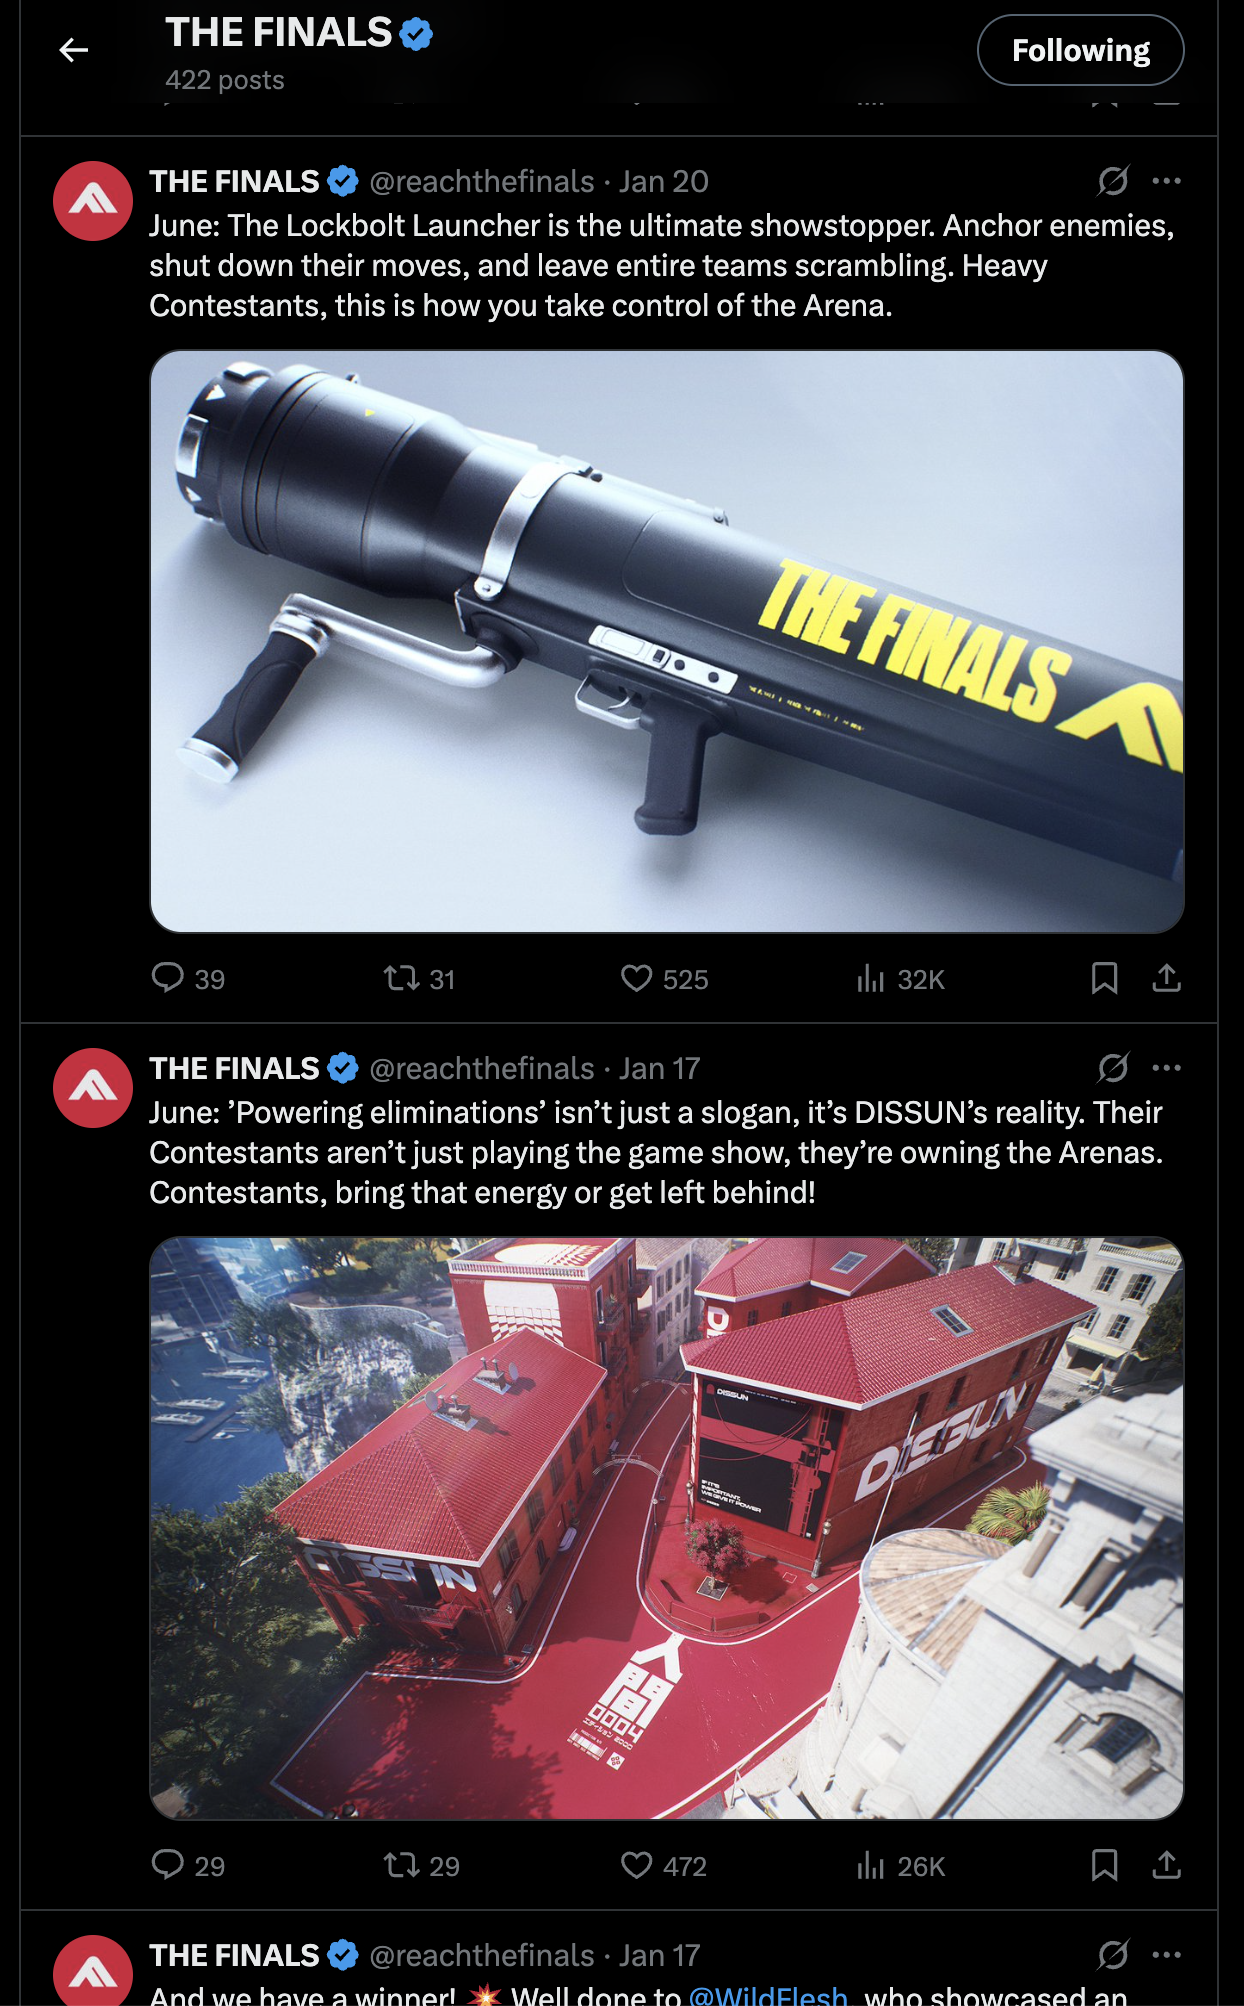Bookmark the DISSUN post
This screenshot has width=1244, height=2006.
pos(1104,1865)
